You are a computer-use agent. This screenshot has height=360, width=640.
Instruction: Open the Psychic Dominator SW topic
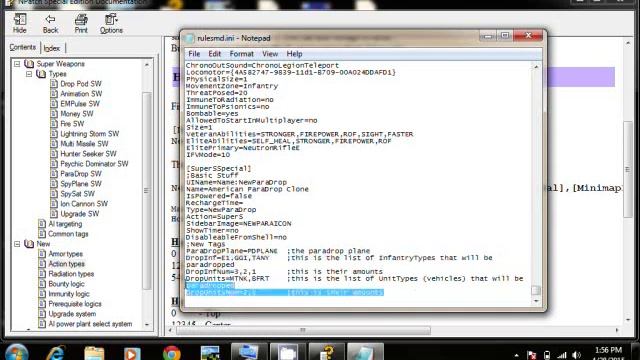pos(94,164)
